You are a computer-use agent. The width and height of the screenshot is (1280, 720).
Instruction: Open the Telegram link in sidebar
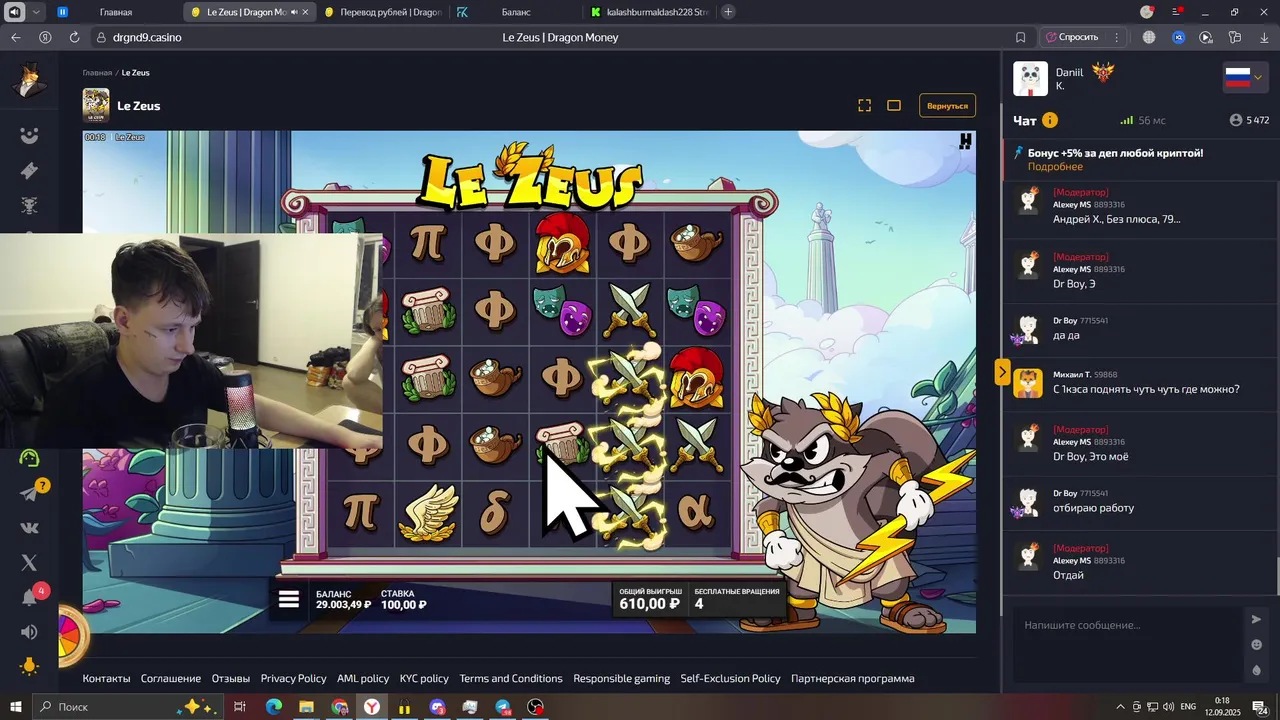pyautogui.click(x=29, y=493)
